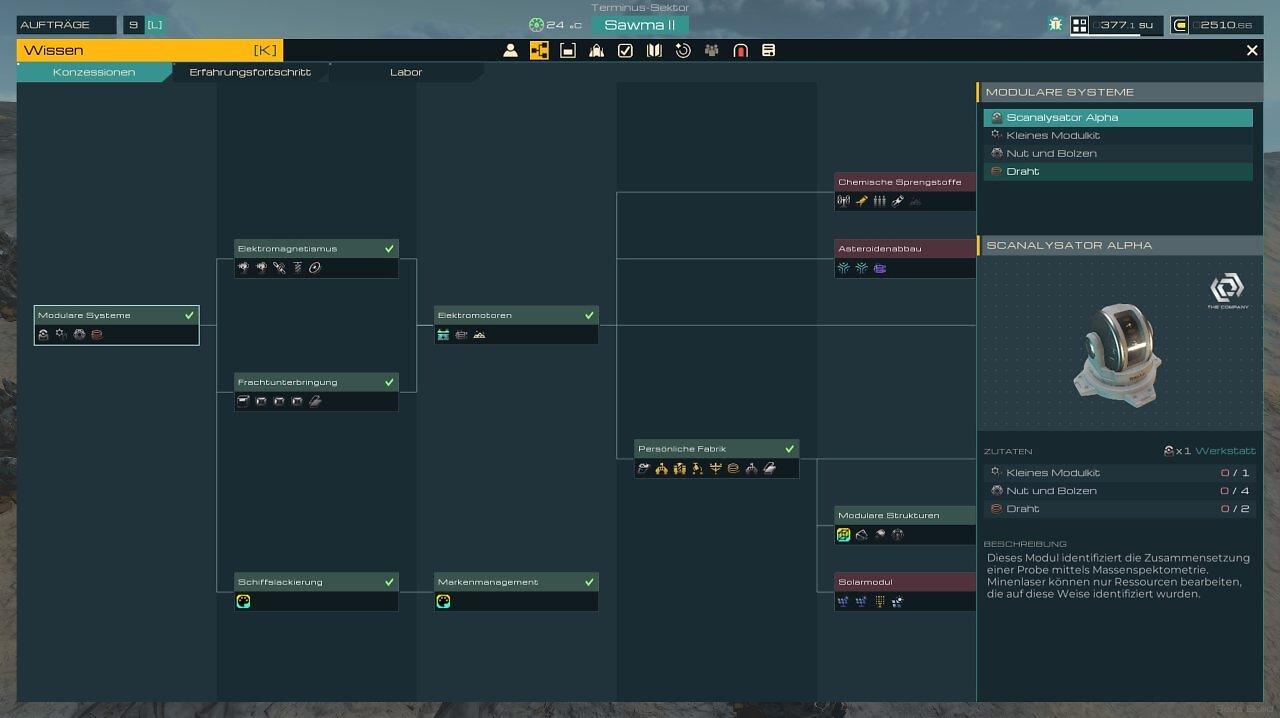Image resolution: width=1280 pixels, height=718 pixels.
Task: Open the red arch toolbar icon
Action: pyautogui.click(x=740, y=50)
